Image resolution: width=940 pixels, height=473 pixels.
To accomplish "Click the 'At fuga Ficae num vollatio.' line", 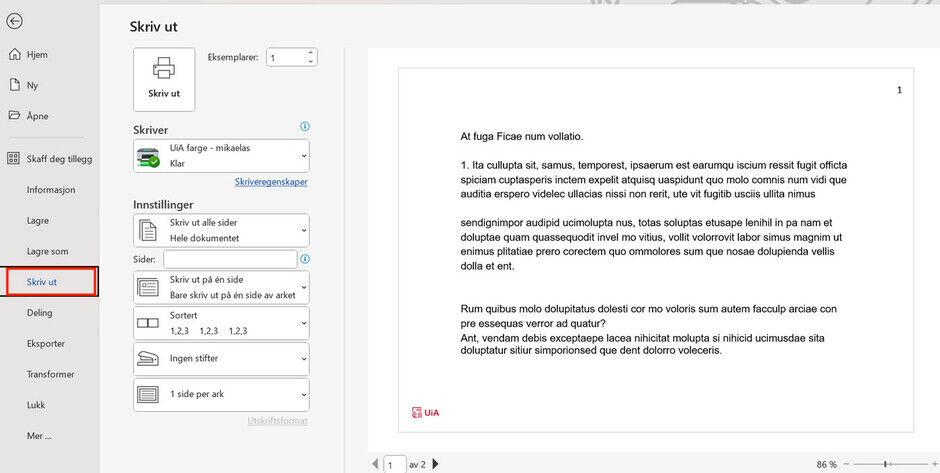I will (x=522, y=137).
